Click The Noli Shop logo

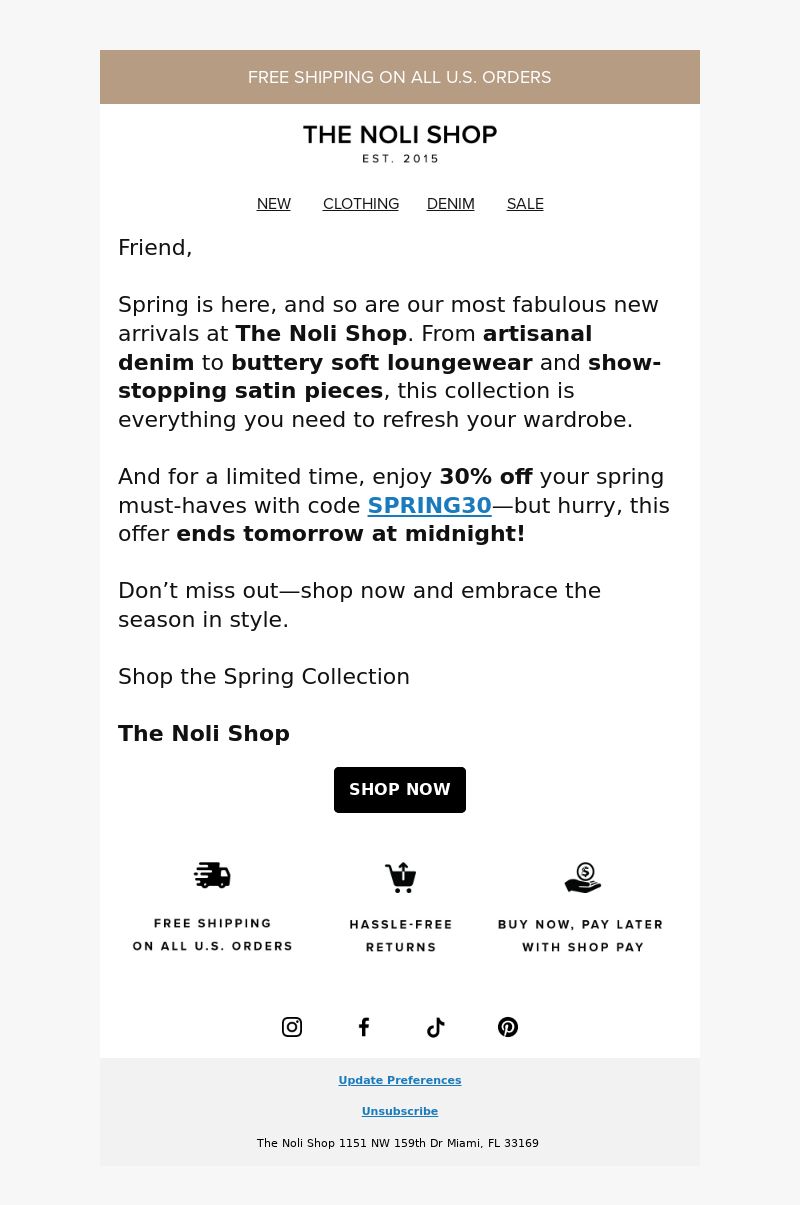[x=400, y=143]
